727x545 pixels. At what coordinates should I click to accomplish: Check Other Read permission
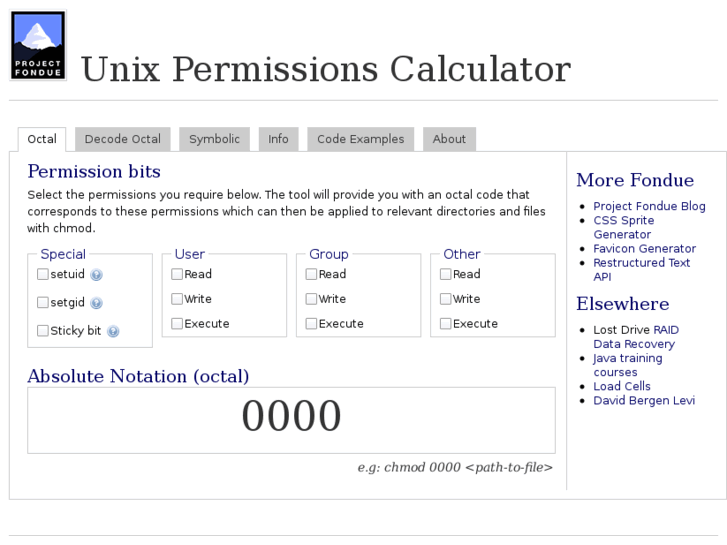pyautogui.click(x=446, y=274)
